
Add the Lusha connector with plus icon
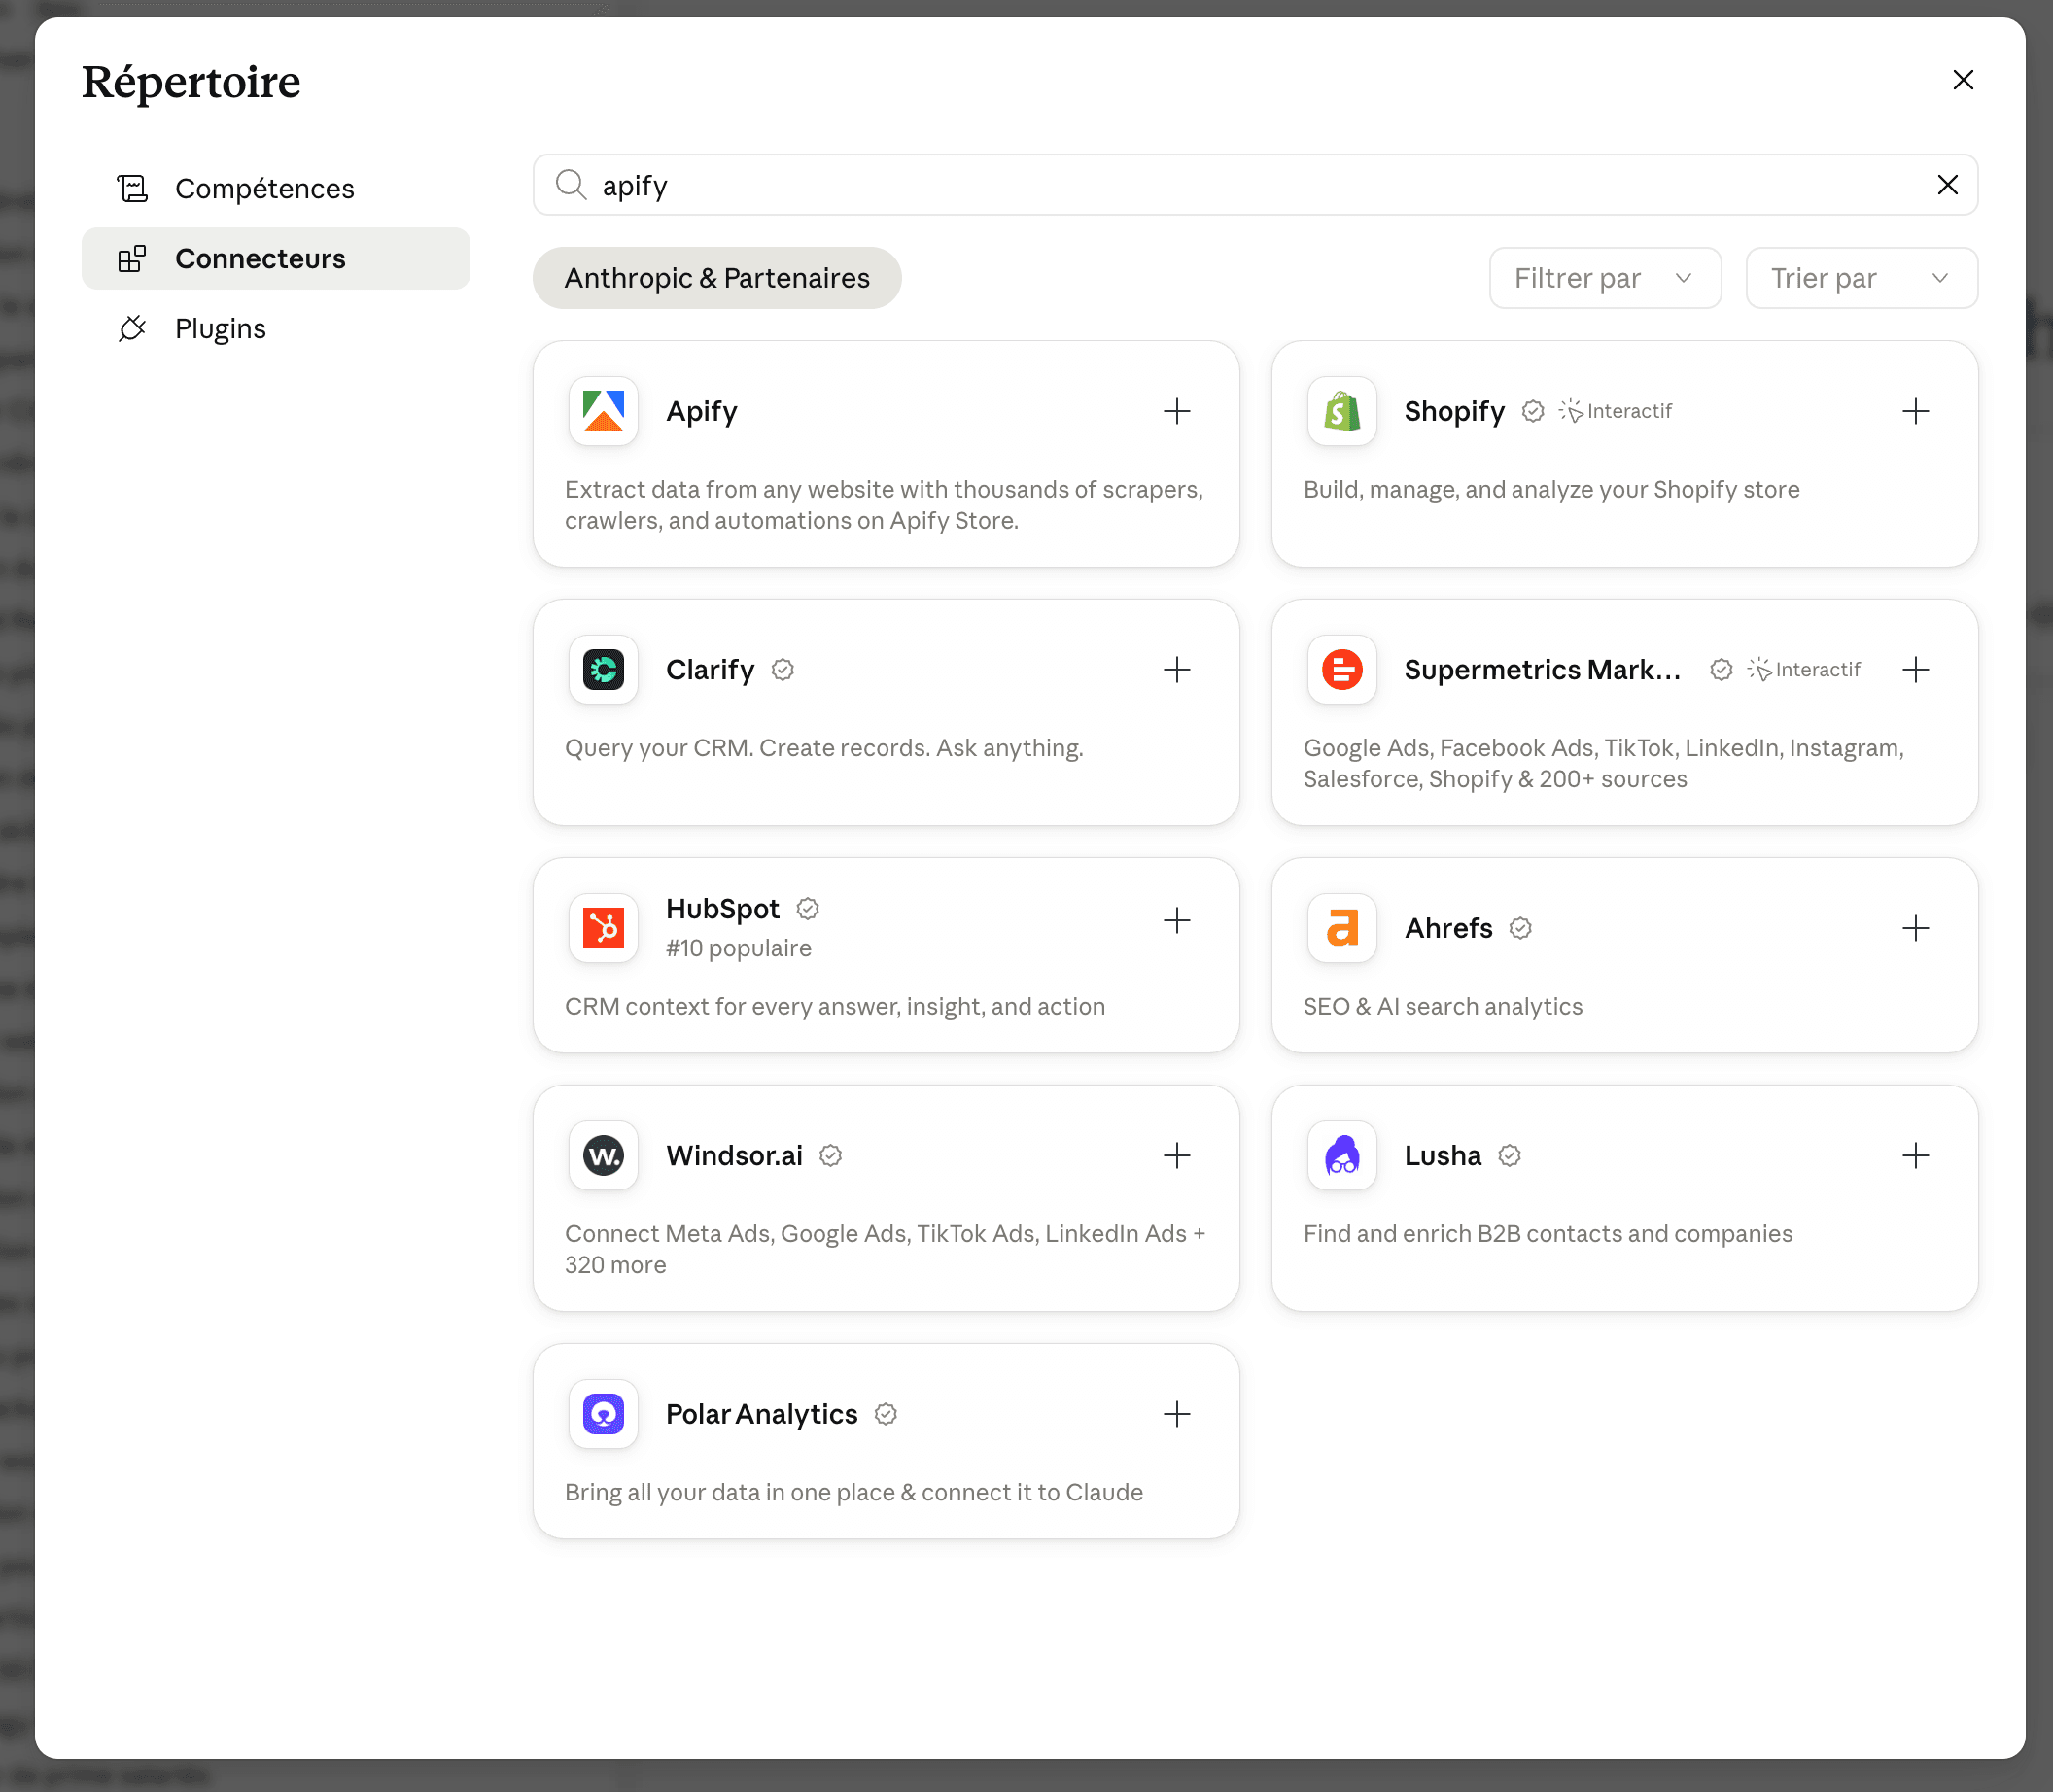[1915, 1155]
